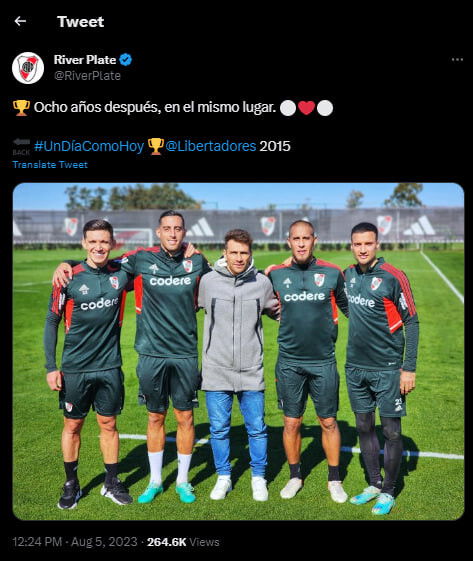Click the 264.6K Views count
Viewport: 473px width, 561px height.
click(183, 542)
